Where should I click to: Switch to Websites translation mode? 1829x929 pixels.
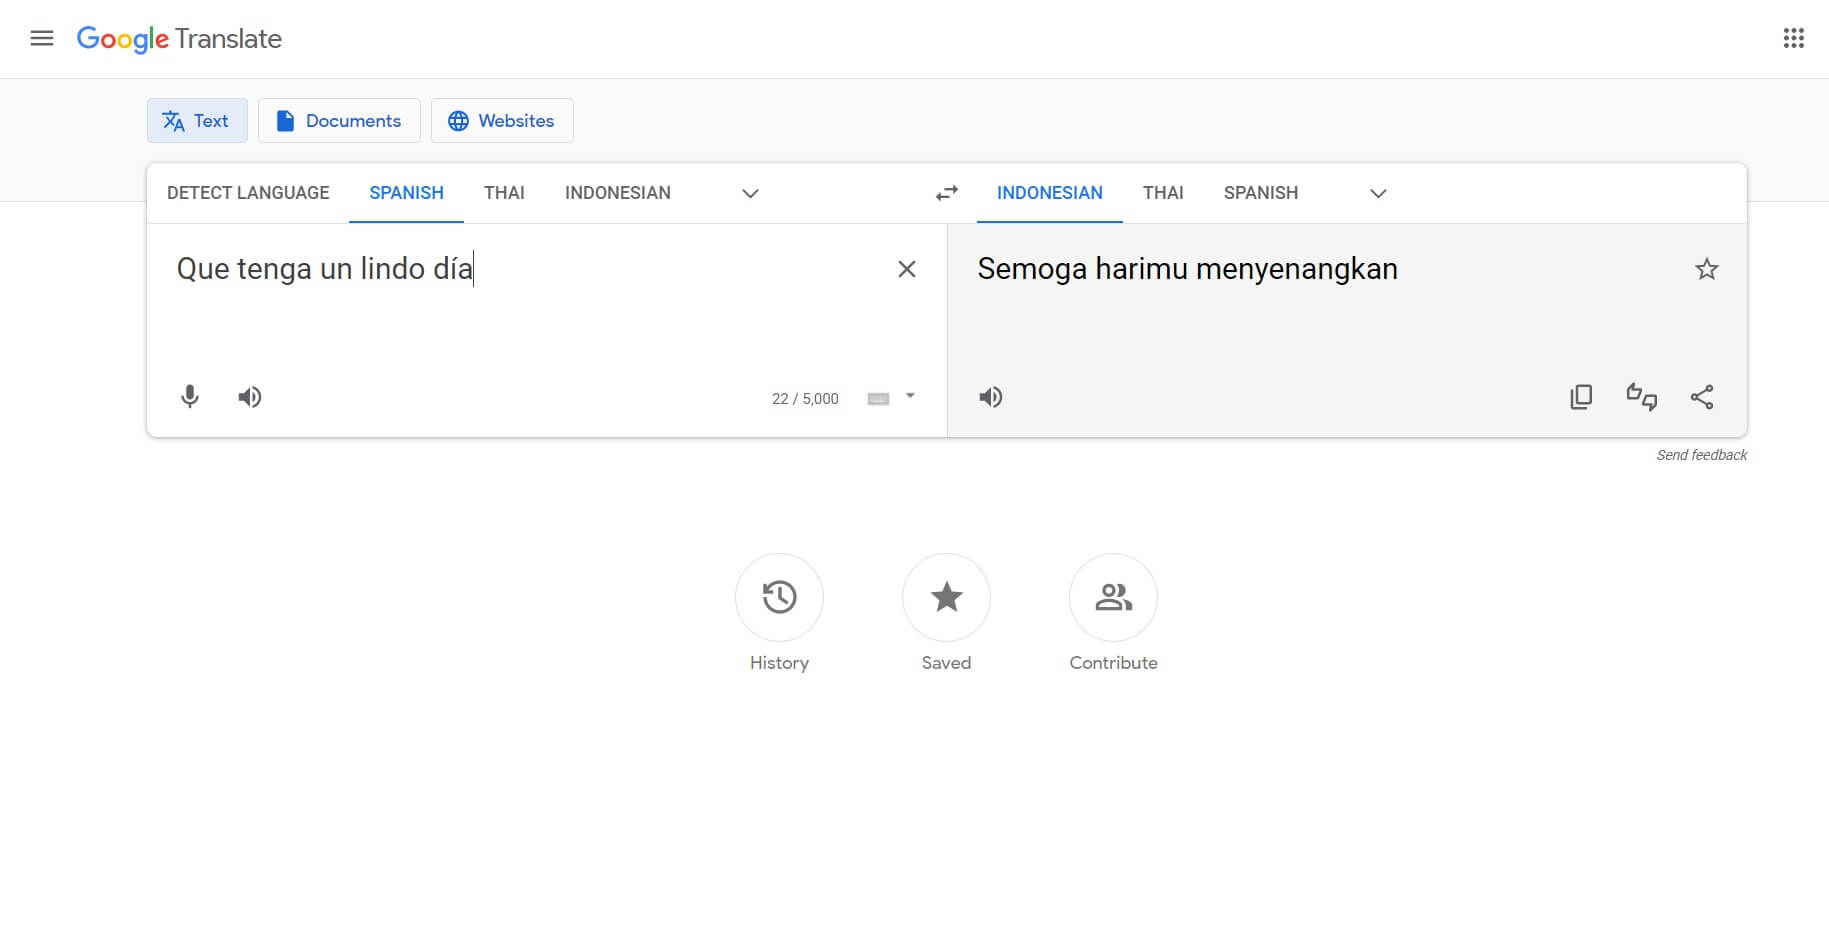(502, 121)
